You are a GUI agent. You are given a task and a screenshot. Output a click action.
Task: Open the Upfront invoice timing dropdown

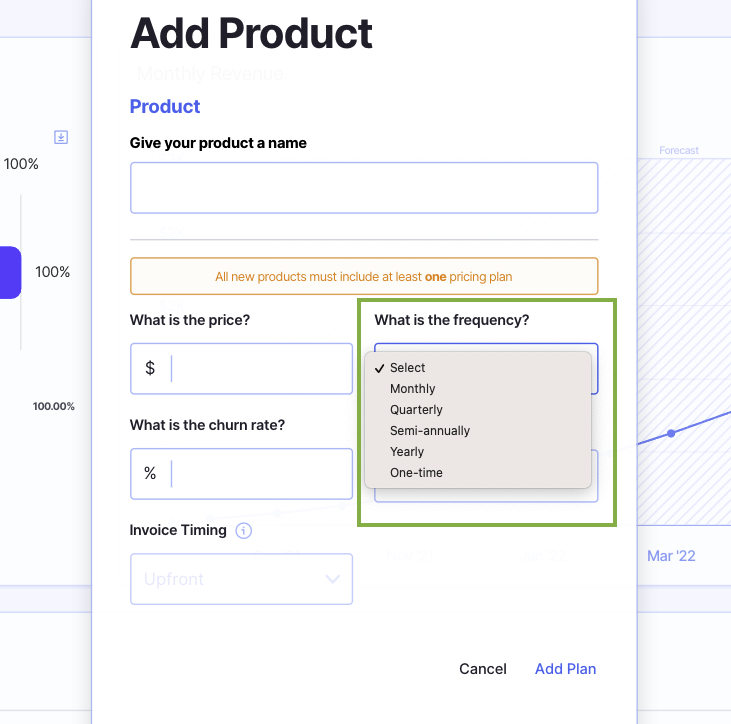pos(240,579)
